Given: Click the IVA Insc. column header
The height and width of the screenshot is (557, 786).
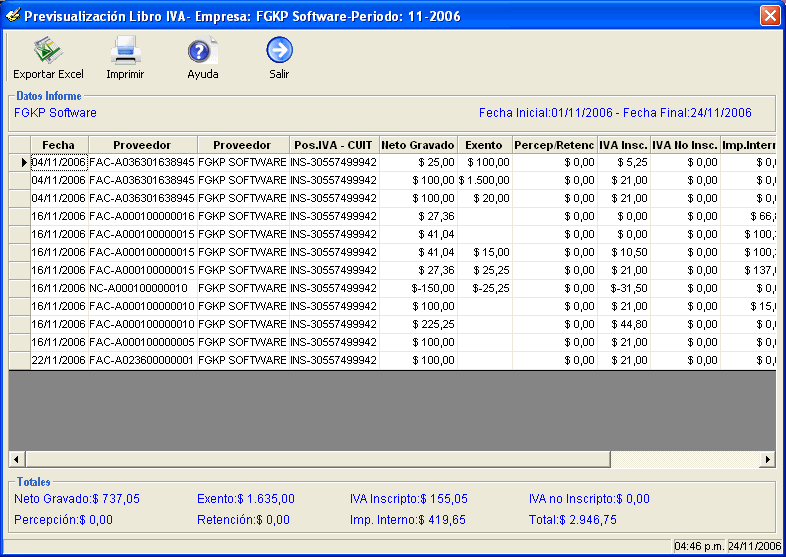Looking at the screenshot, I should tap(624, 145).
